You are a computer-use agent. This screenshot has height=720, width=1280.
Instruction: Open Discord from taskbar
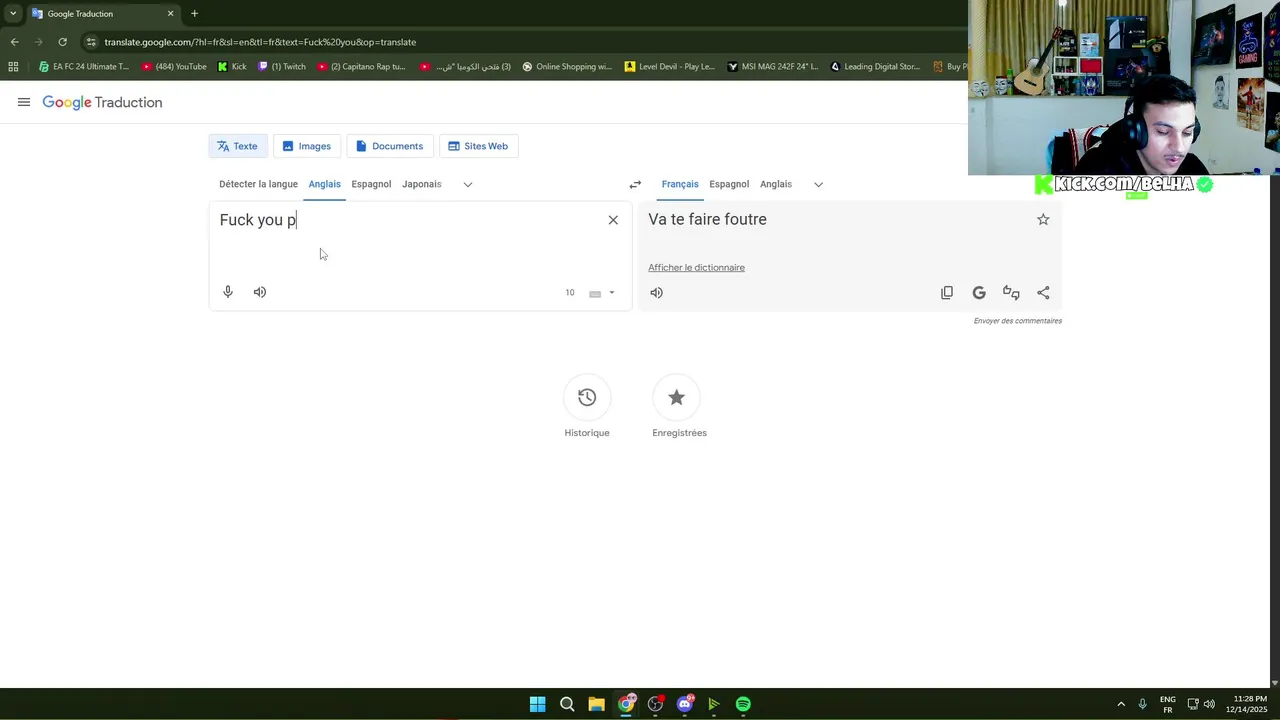click(x=685, y=704)
